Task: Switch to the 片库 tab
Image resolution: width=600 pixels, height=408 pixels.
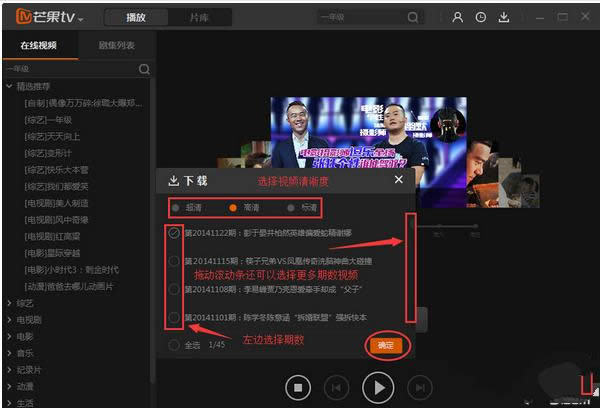Action: pyautogui.click(x=200, y=18)
